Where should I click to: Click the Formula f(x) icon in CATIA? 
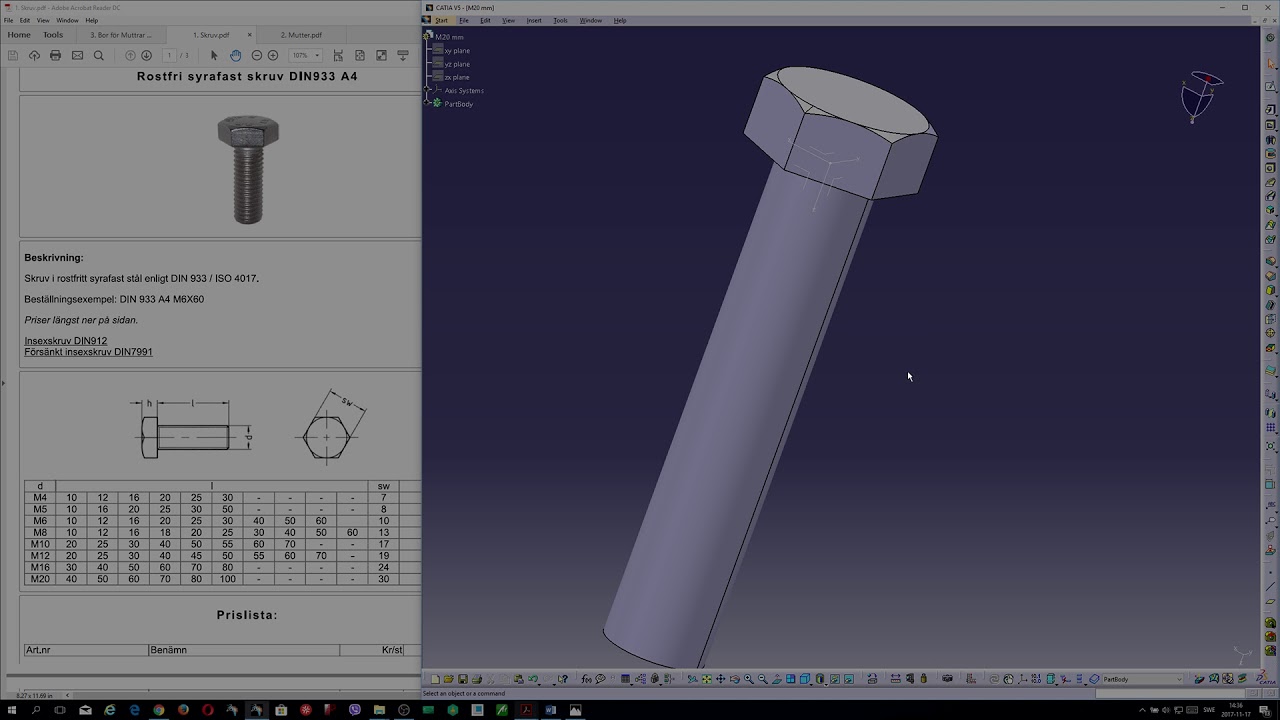[x=587, y=679]
